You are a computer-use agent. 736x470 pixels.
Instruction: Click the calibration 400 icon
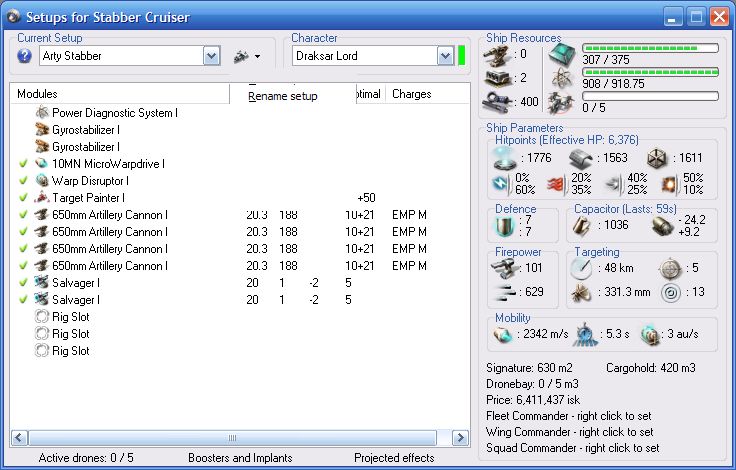(498, 102)
